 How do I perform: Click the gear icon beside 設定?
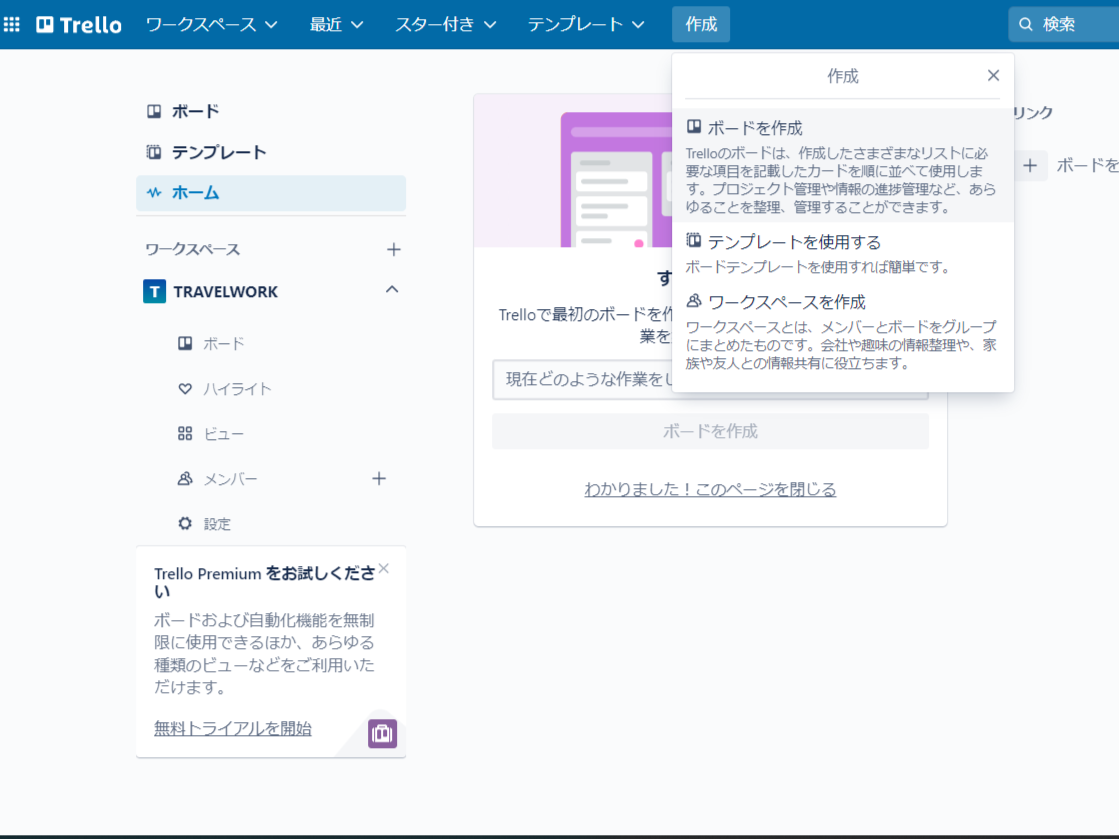pyautogui.click(x=185, y=524)
